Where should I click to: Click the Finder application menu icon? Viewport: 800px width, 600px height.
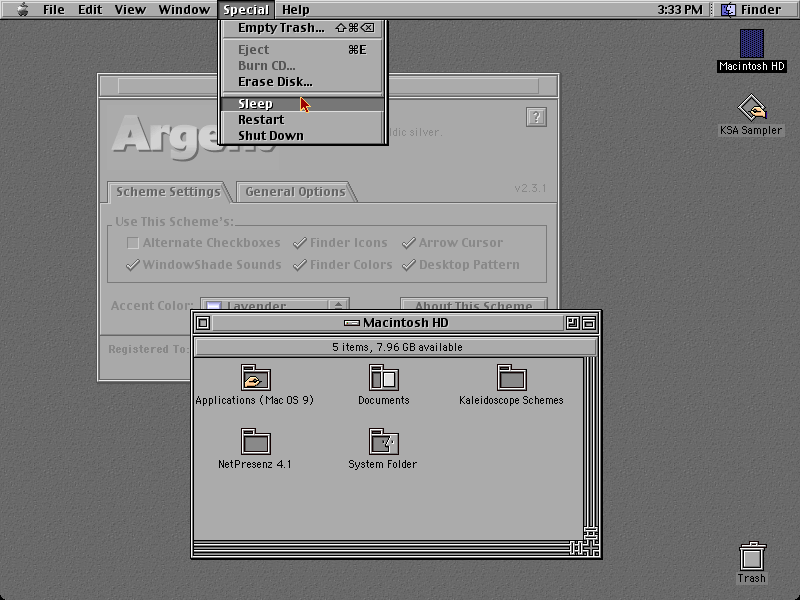pyautogui.click(x=728, y=9)
